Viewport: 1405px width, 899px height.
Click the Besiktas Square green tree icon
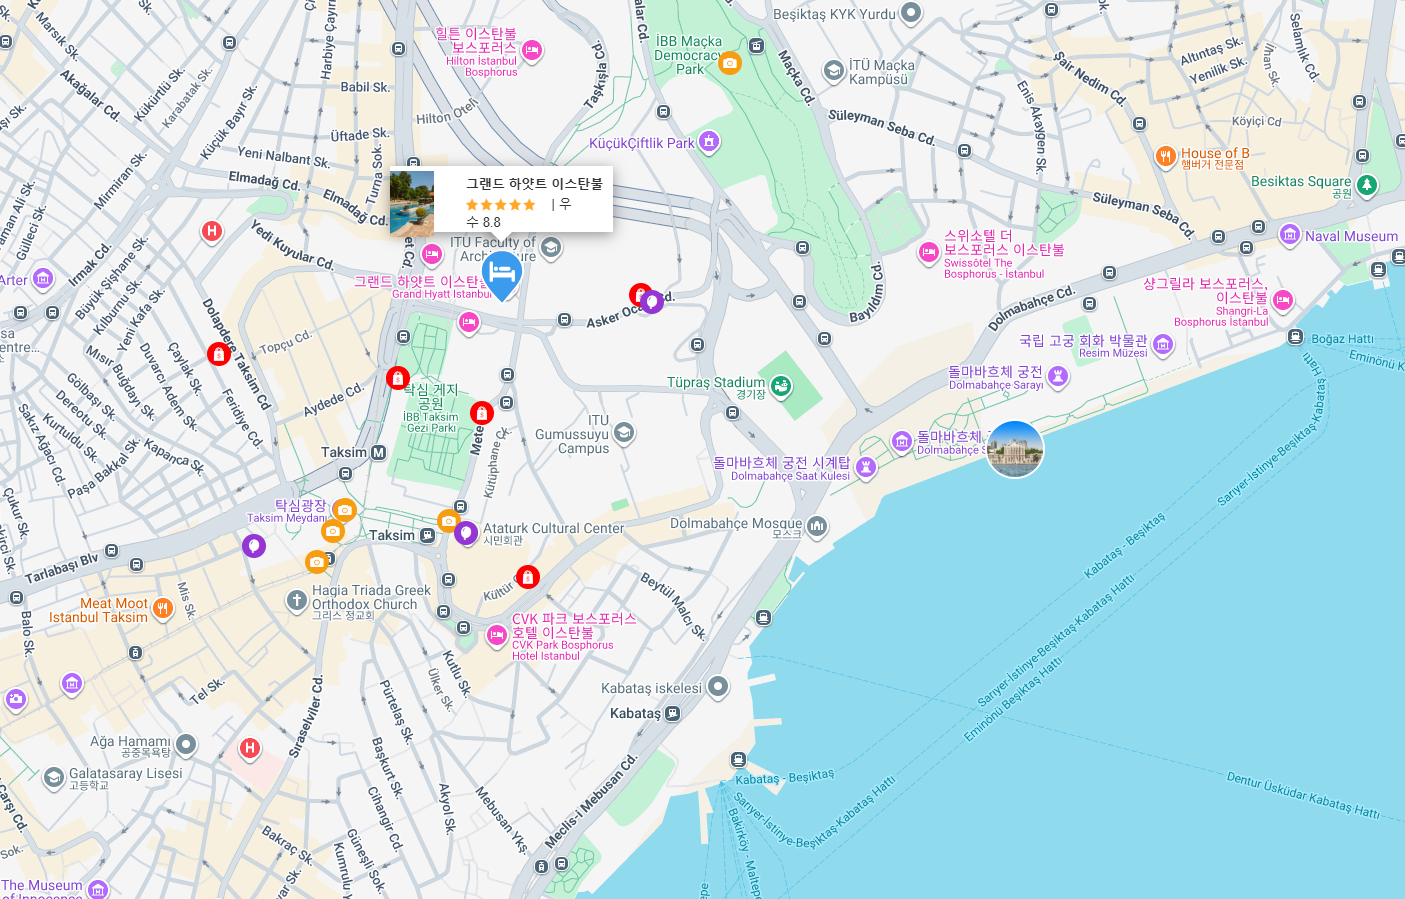click(x=1366, y=185)
